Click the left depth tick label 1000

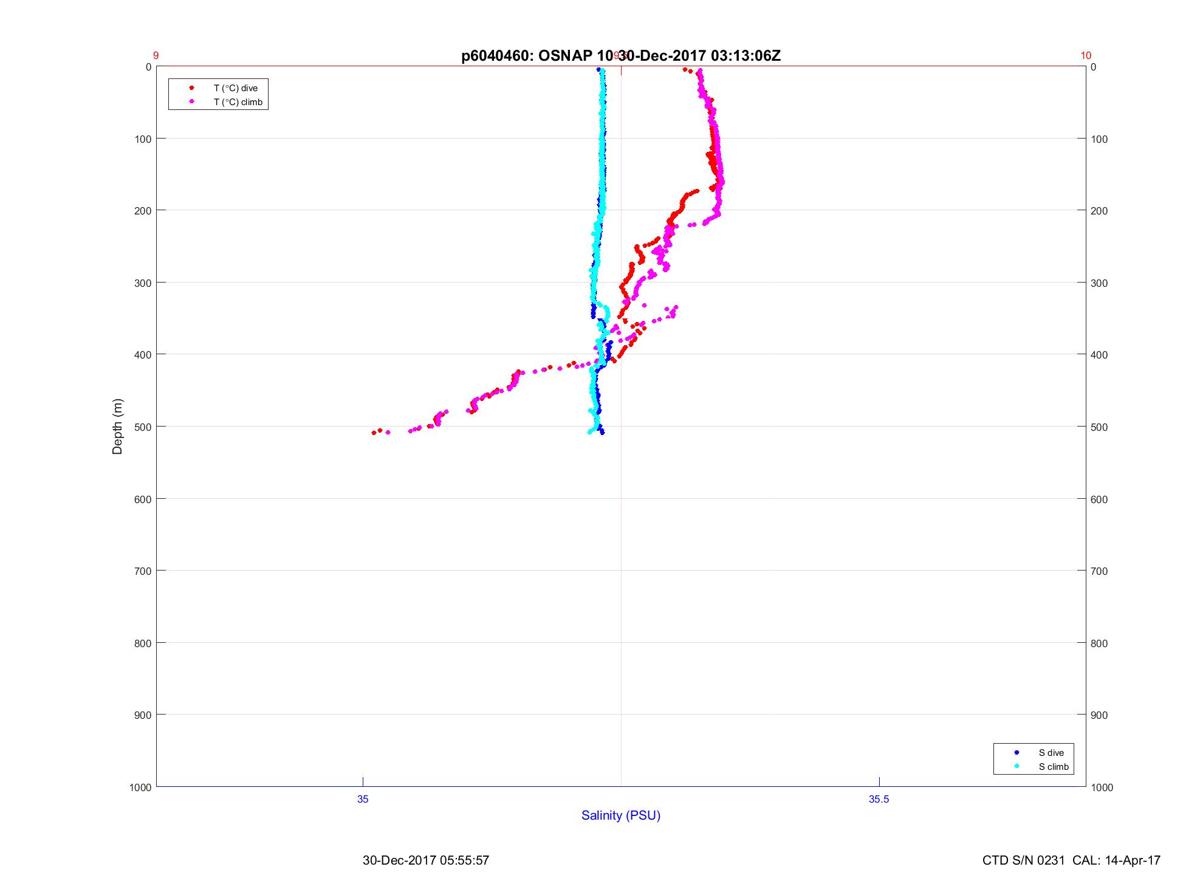pos(140,787)
